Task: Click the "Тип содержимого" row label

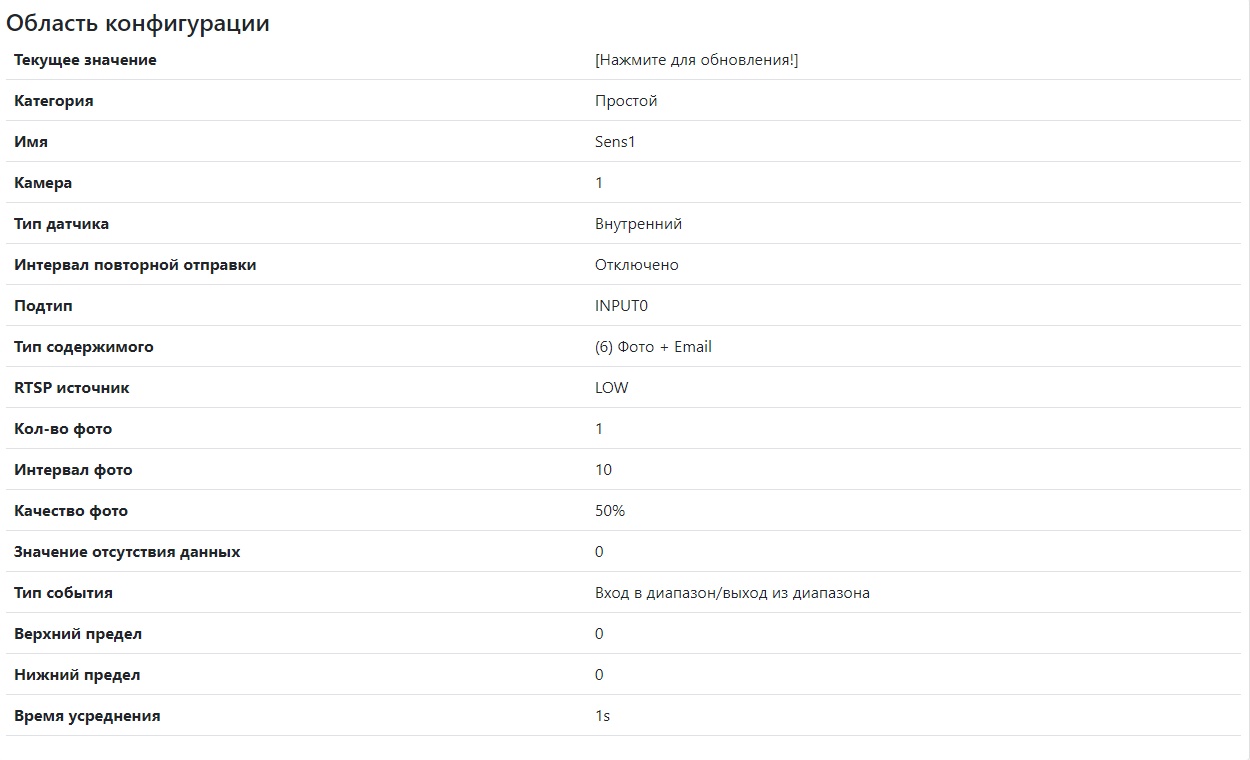Action: (x=84, y=347)
